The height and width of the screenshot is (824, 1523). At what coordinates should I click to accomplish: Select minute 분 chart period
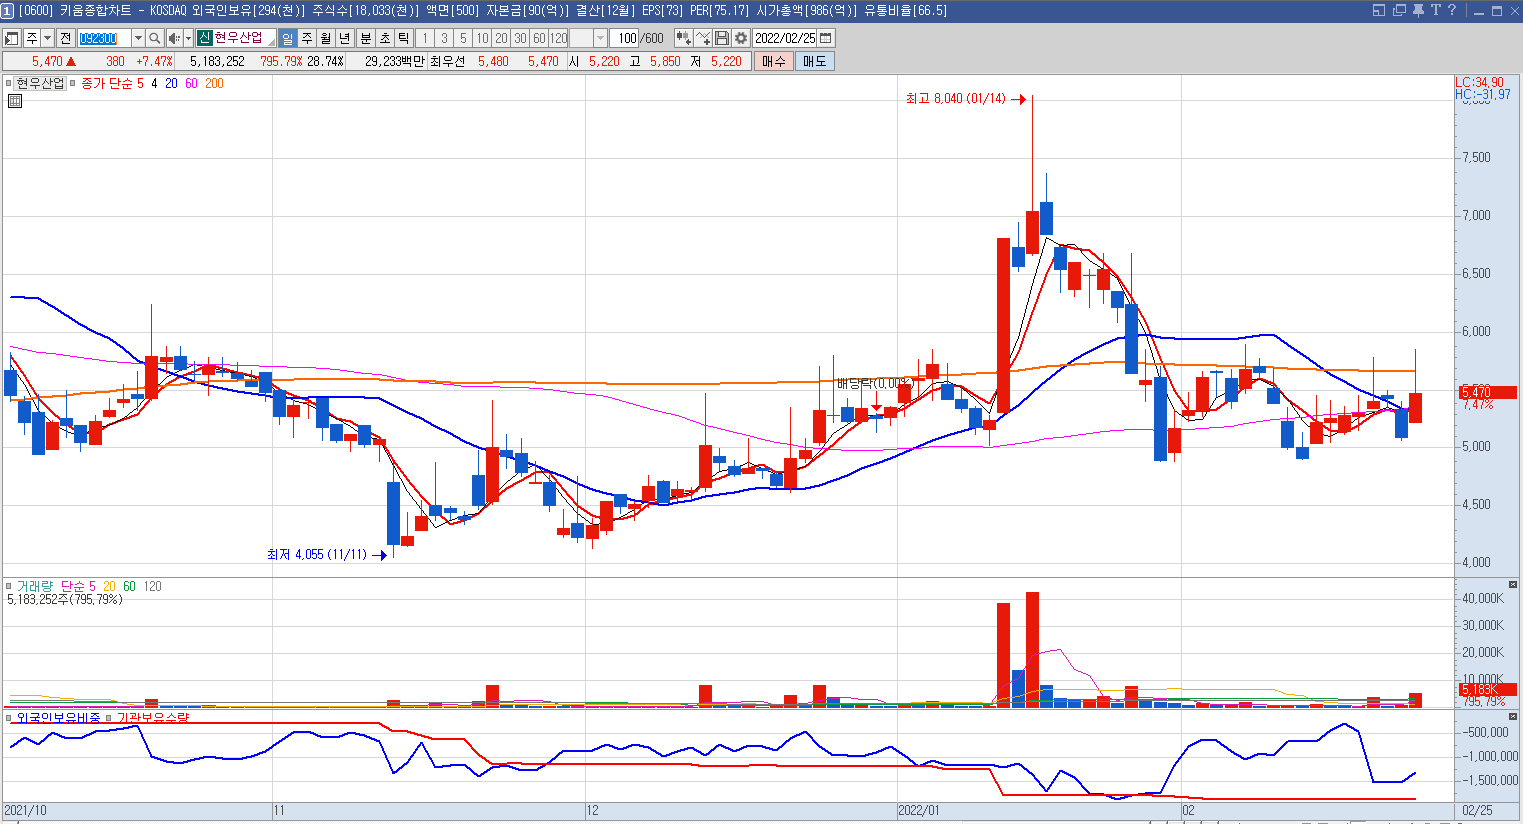tap(366, 38)
